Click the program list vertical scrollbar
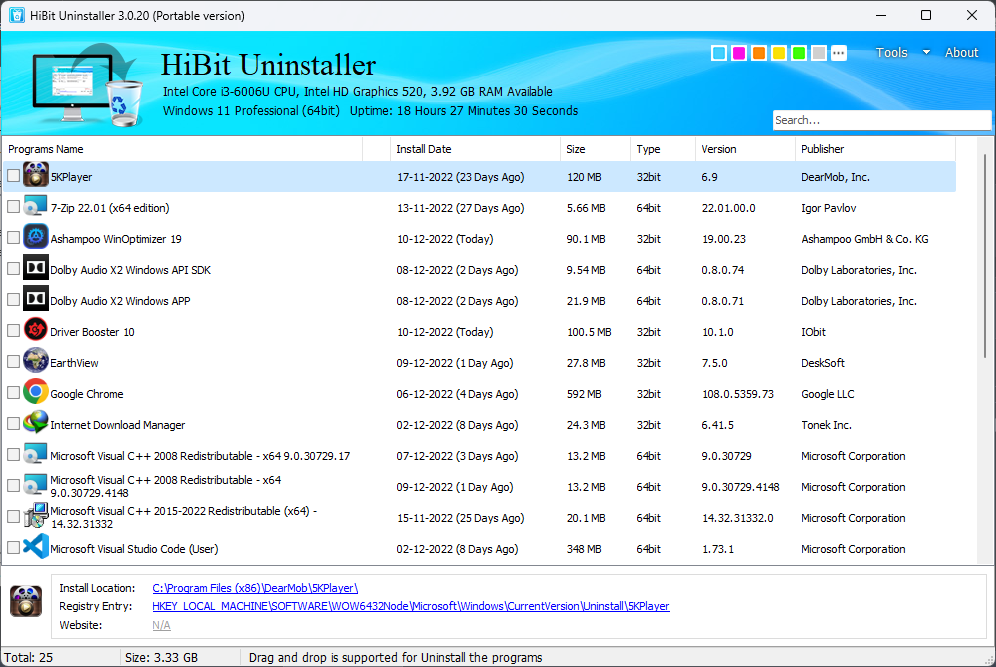The height and width of the screenshot is (667, 996). 985,254
